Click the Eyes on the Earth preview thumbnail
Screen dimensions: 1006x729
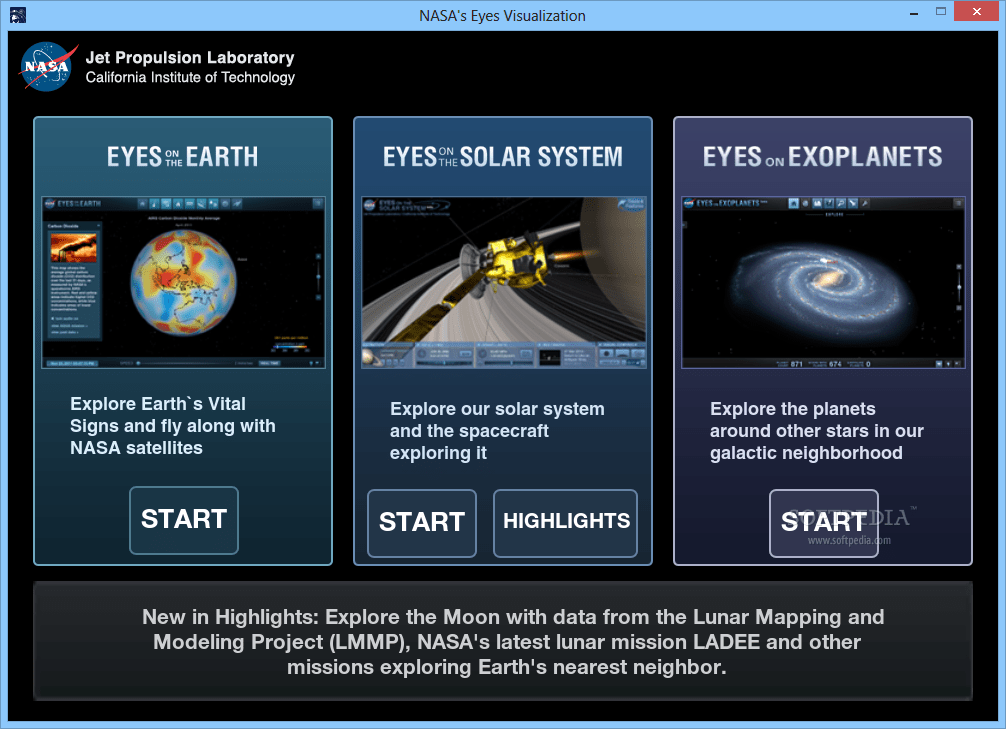pyautogui.click(x=183, y=282)
